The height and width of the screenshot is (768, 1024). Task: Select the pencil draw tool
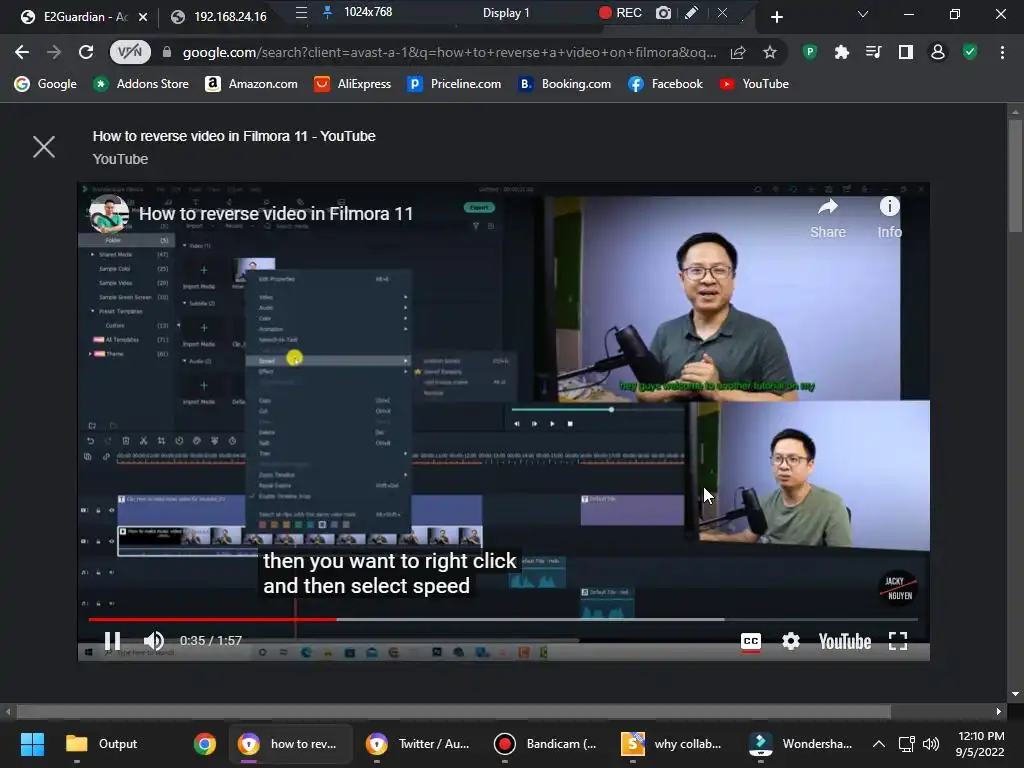tap(692, 13)
